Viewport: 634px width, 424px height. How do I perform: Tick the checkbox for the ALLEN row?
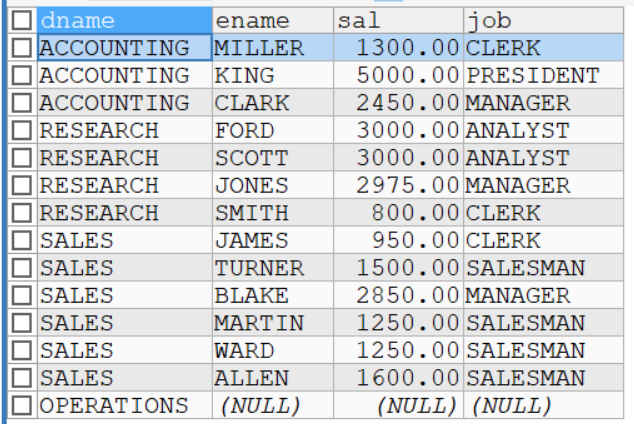click(x=24, y=378)
